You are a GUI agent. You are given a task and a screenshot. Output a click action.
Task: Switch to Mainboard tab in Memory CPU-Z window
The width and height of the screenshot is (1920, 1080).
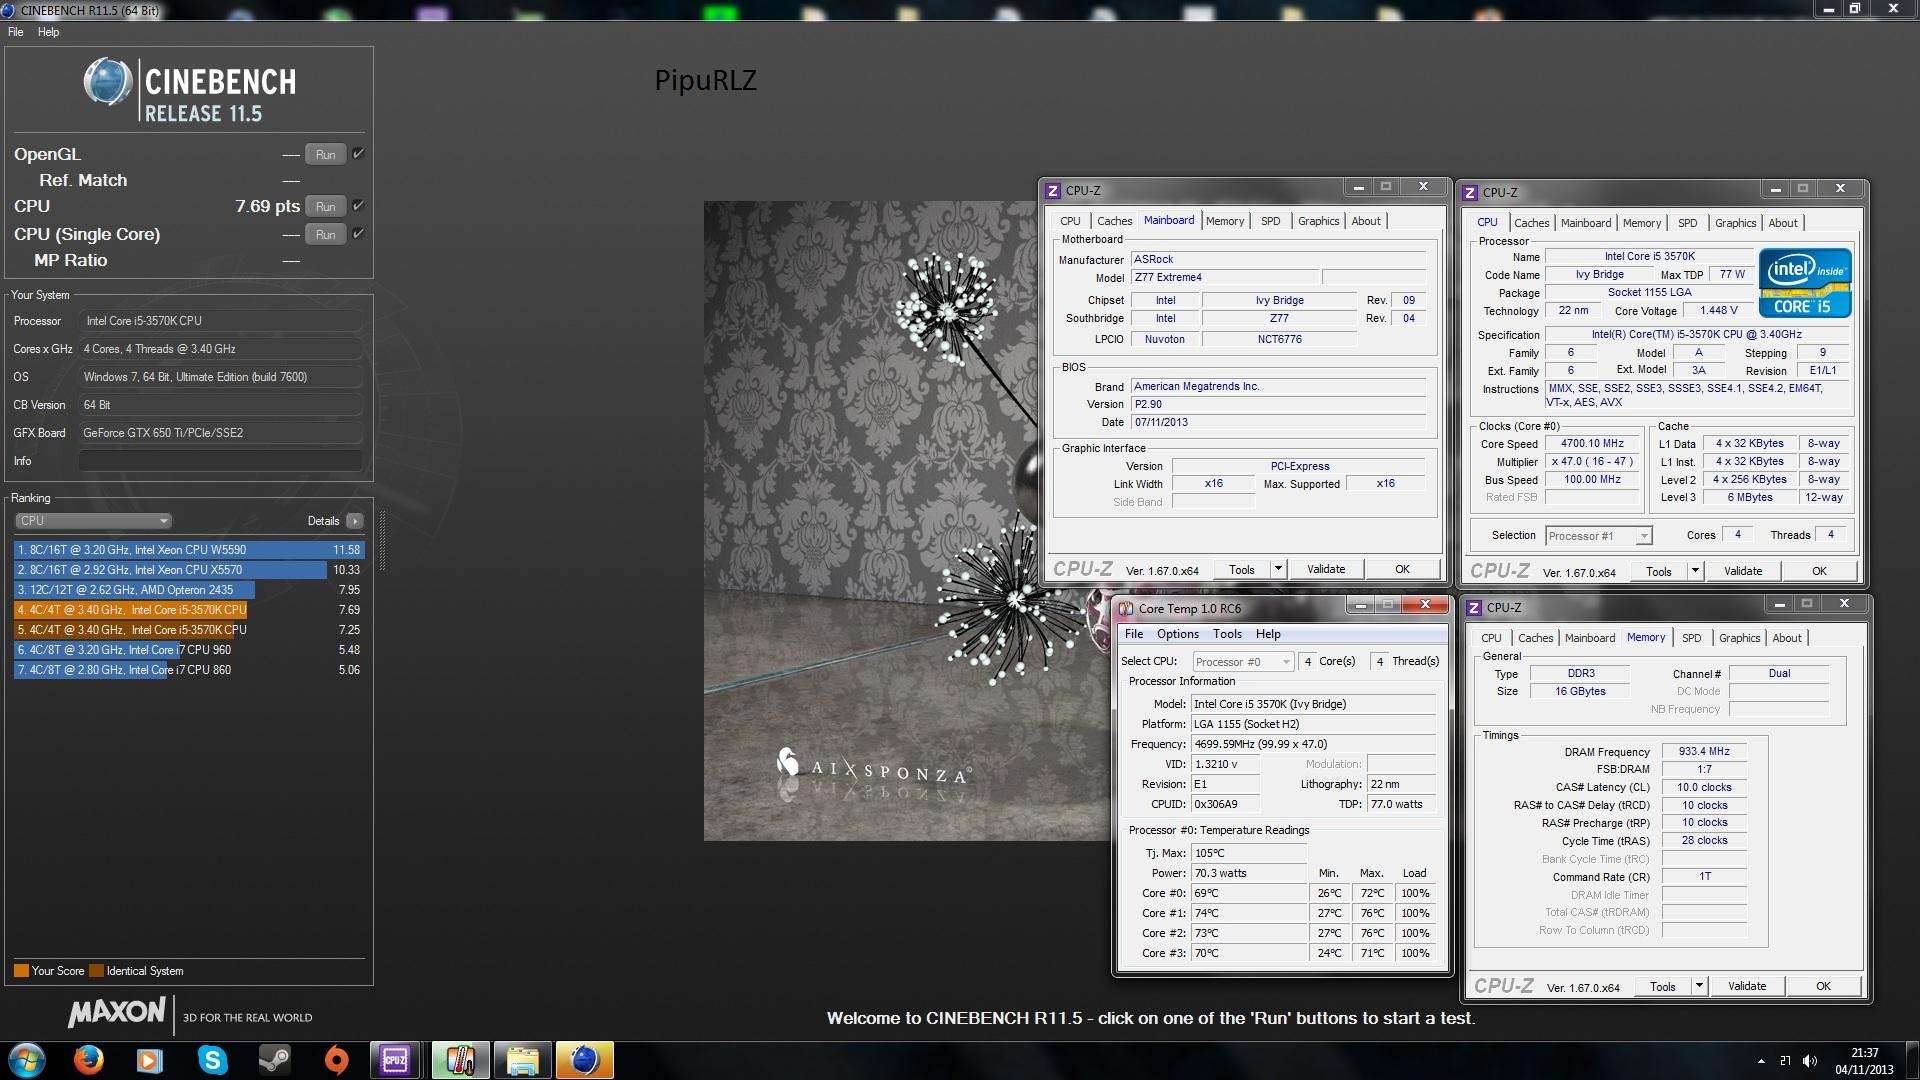click(x=1590, y=638)
